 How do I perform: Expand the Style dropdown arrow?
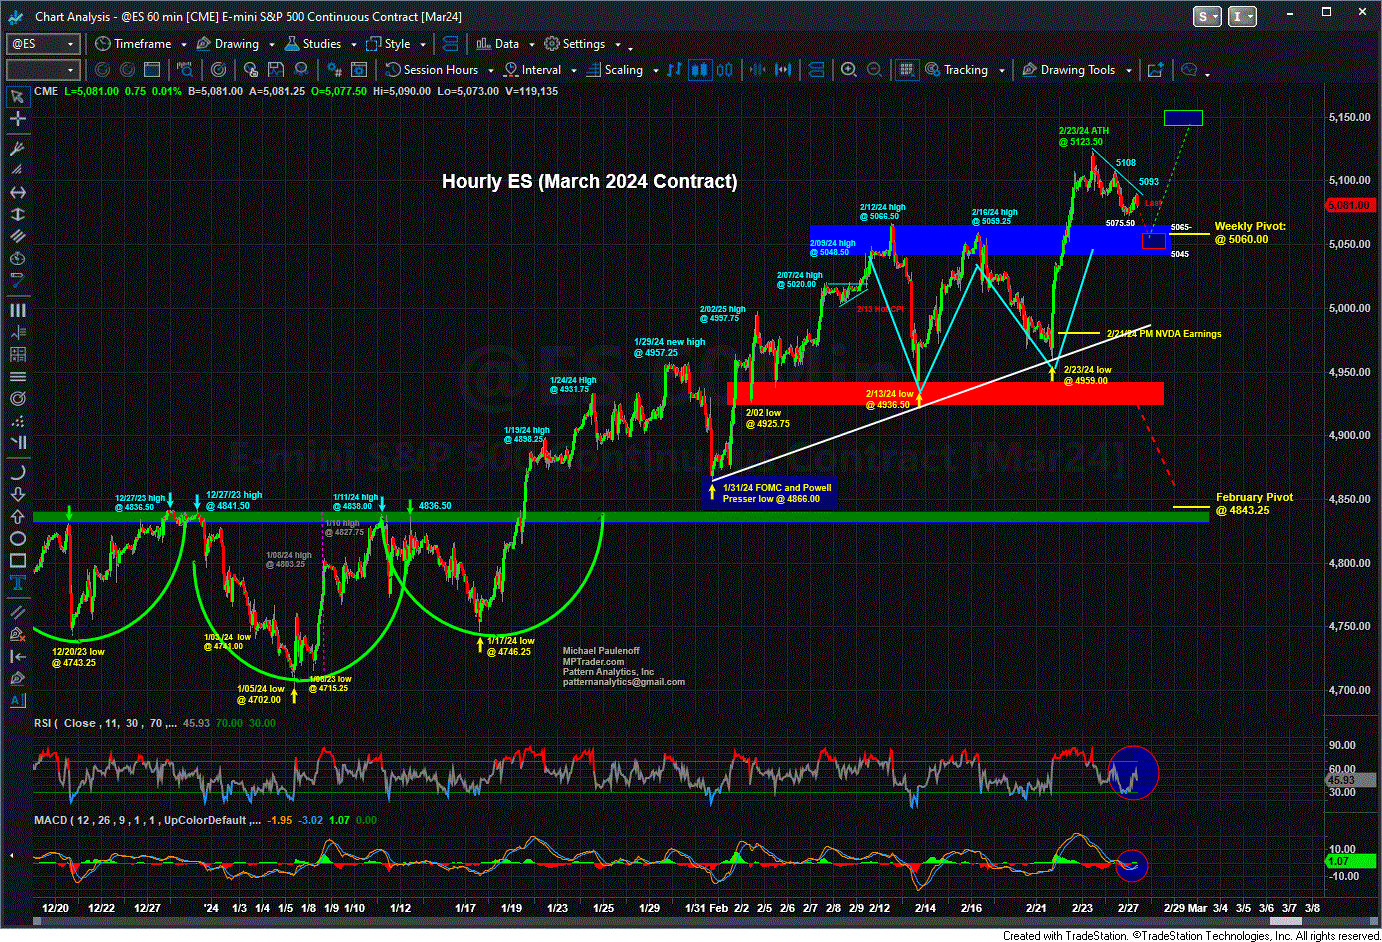pos(422,44)
